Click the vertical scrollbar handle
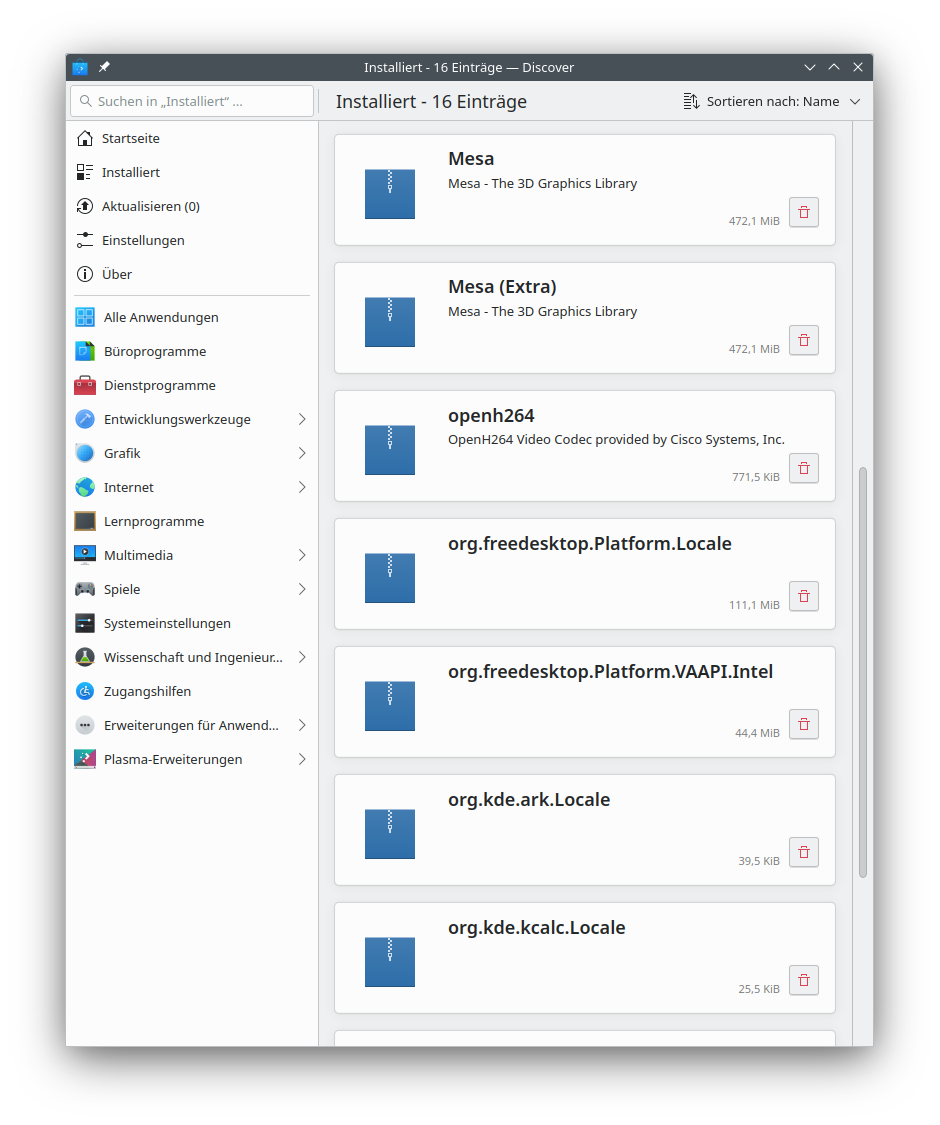The width and height of the screenshot is (940, 1125). click(x=863, y=672)
